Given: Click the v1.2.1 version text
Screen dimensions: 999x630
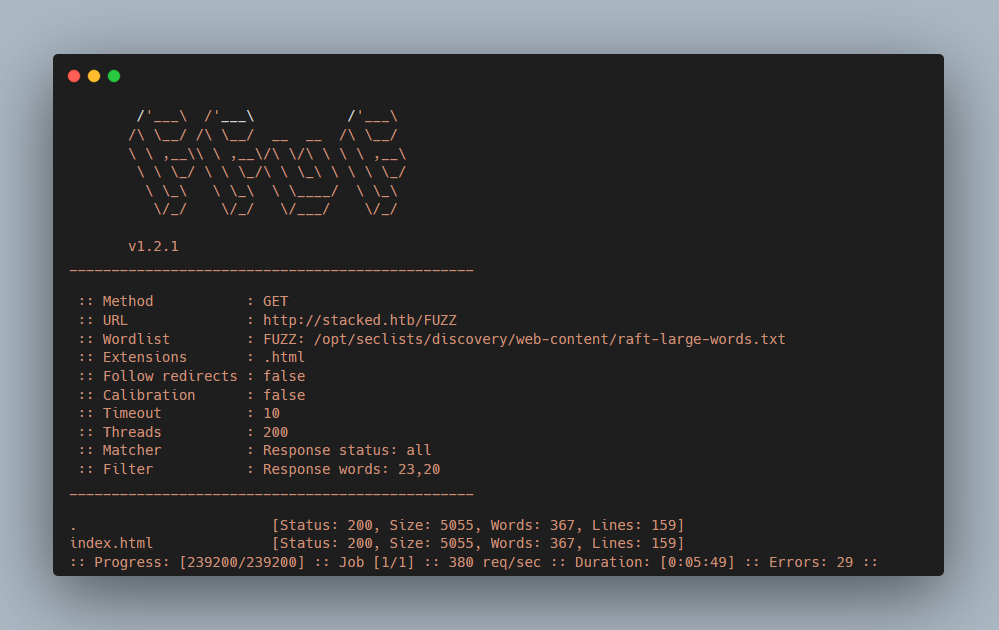Looking at the screenshot, I should pos(153,246).
